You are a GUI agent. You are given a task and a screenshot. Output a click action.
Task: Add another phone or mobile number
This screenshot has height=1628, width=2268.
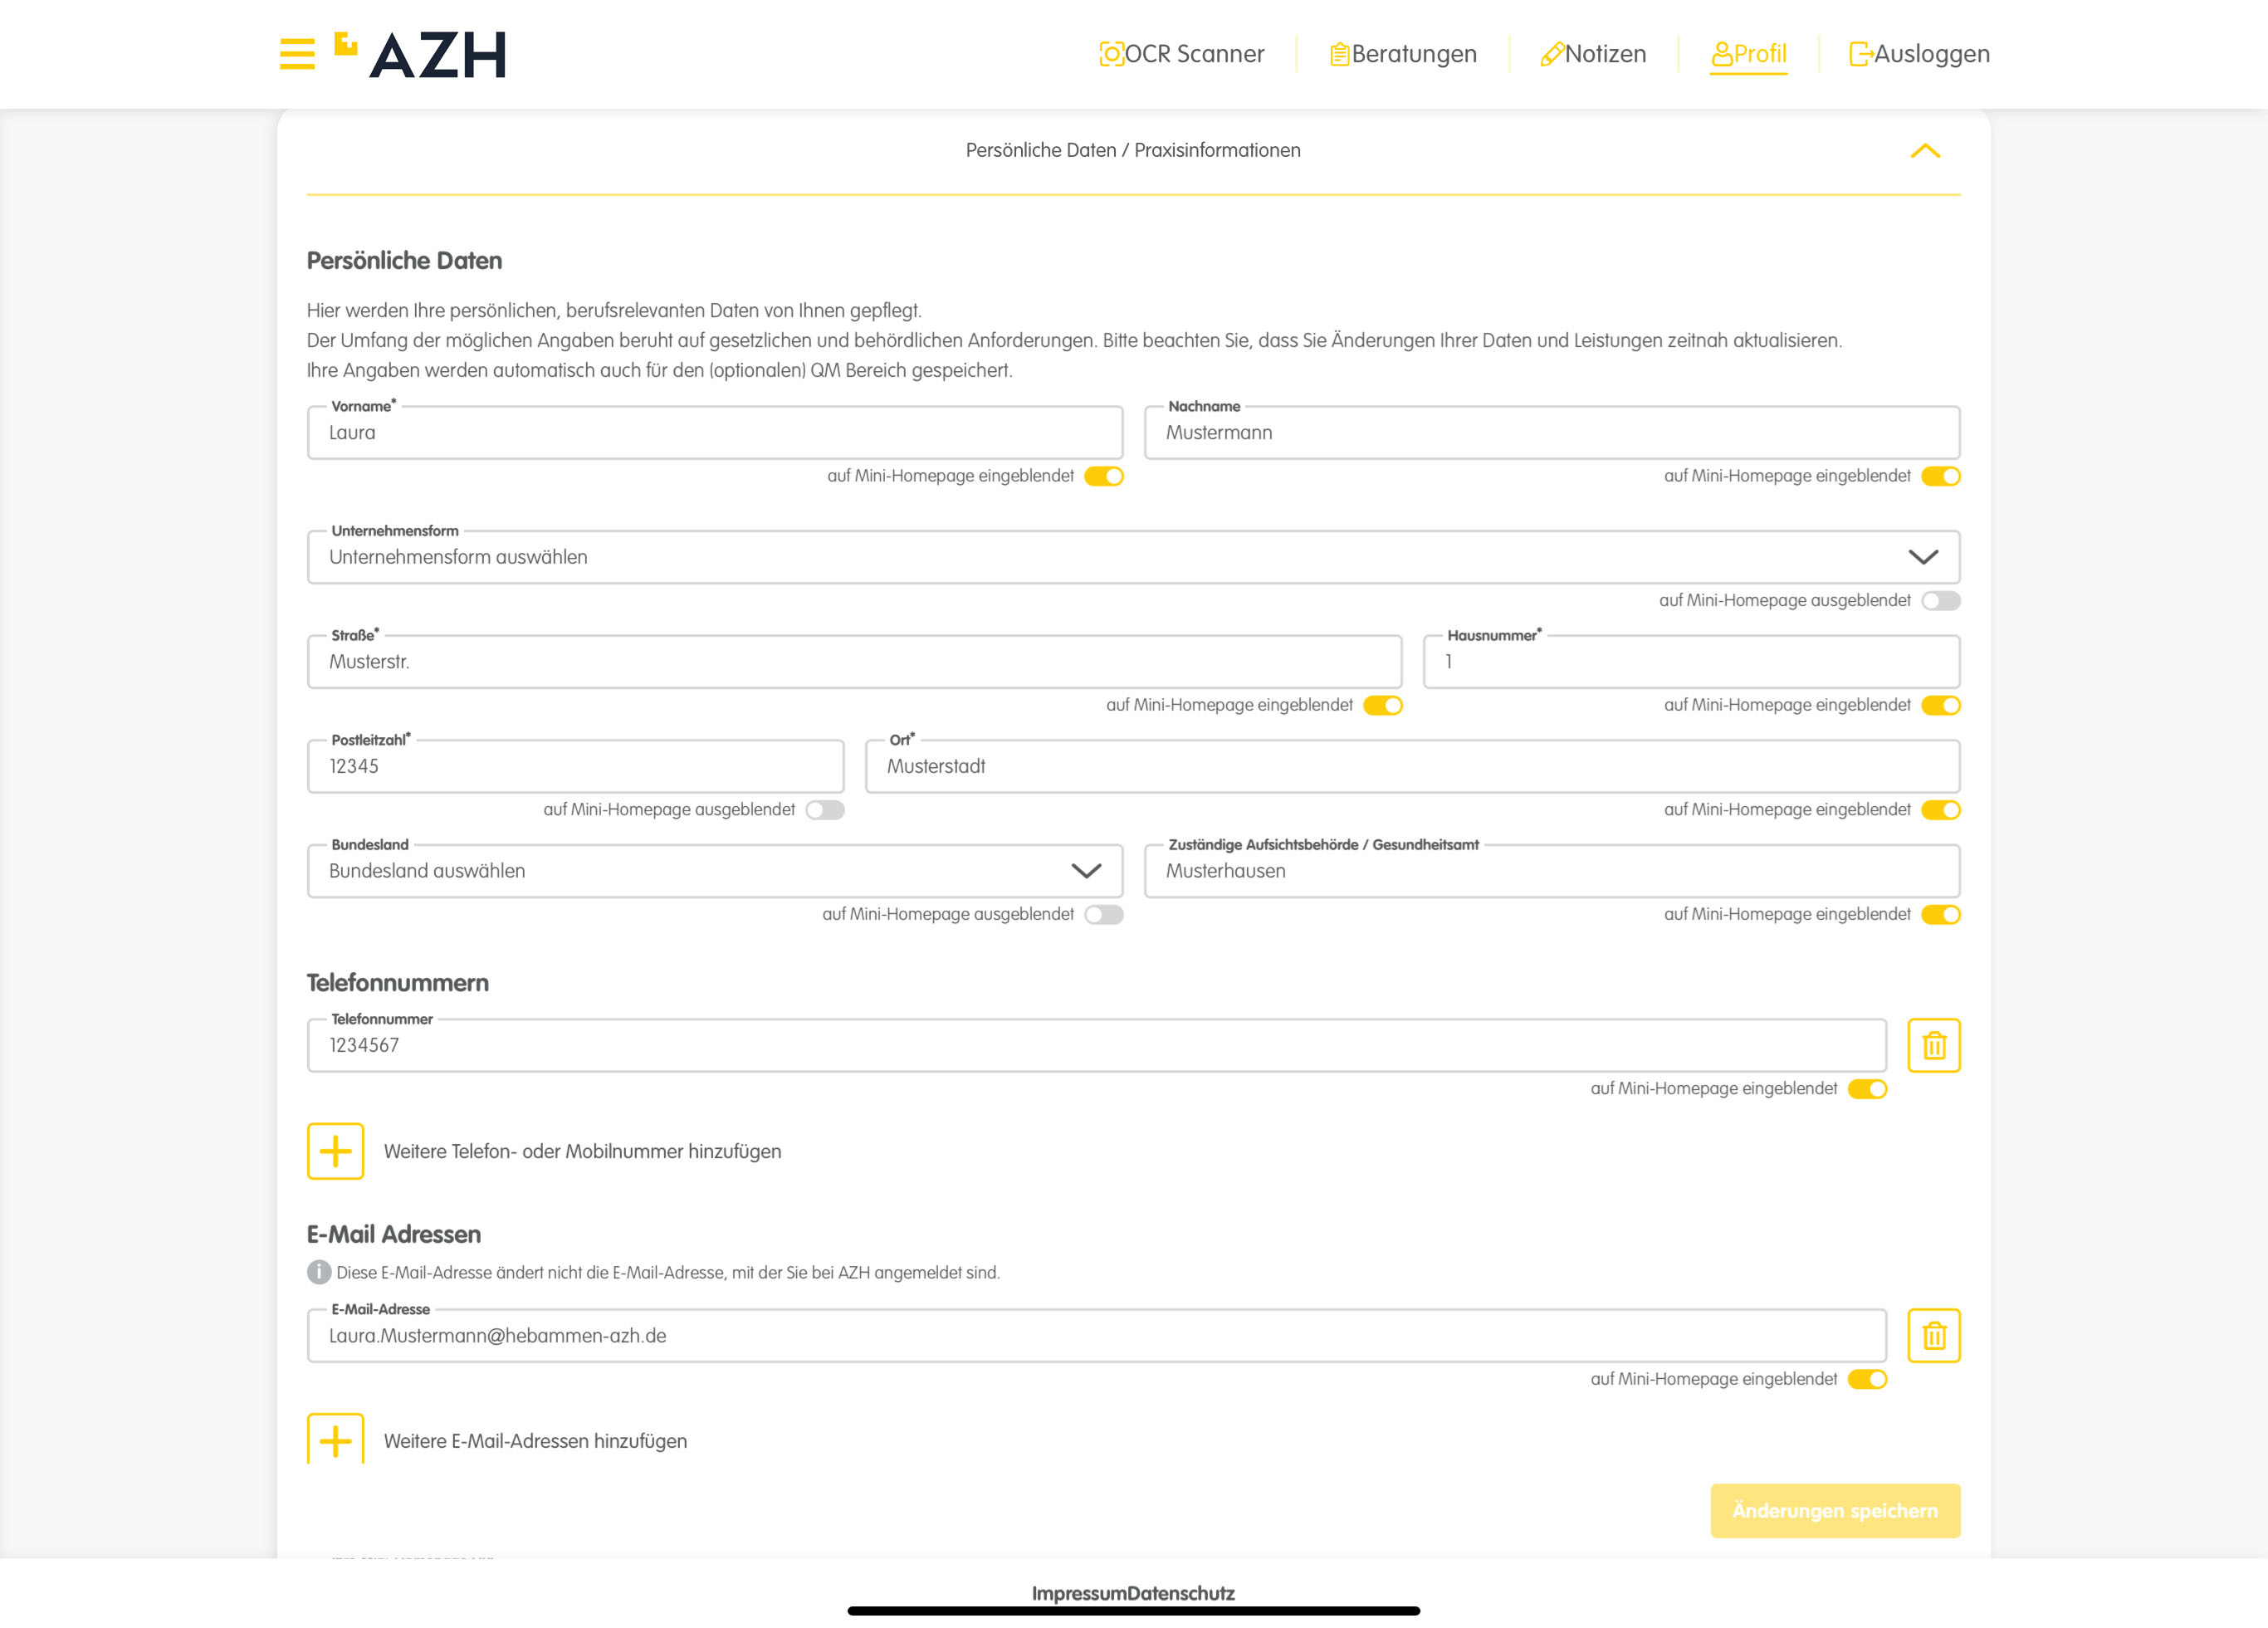pyautogui.click(x=336, y=1151)
